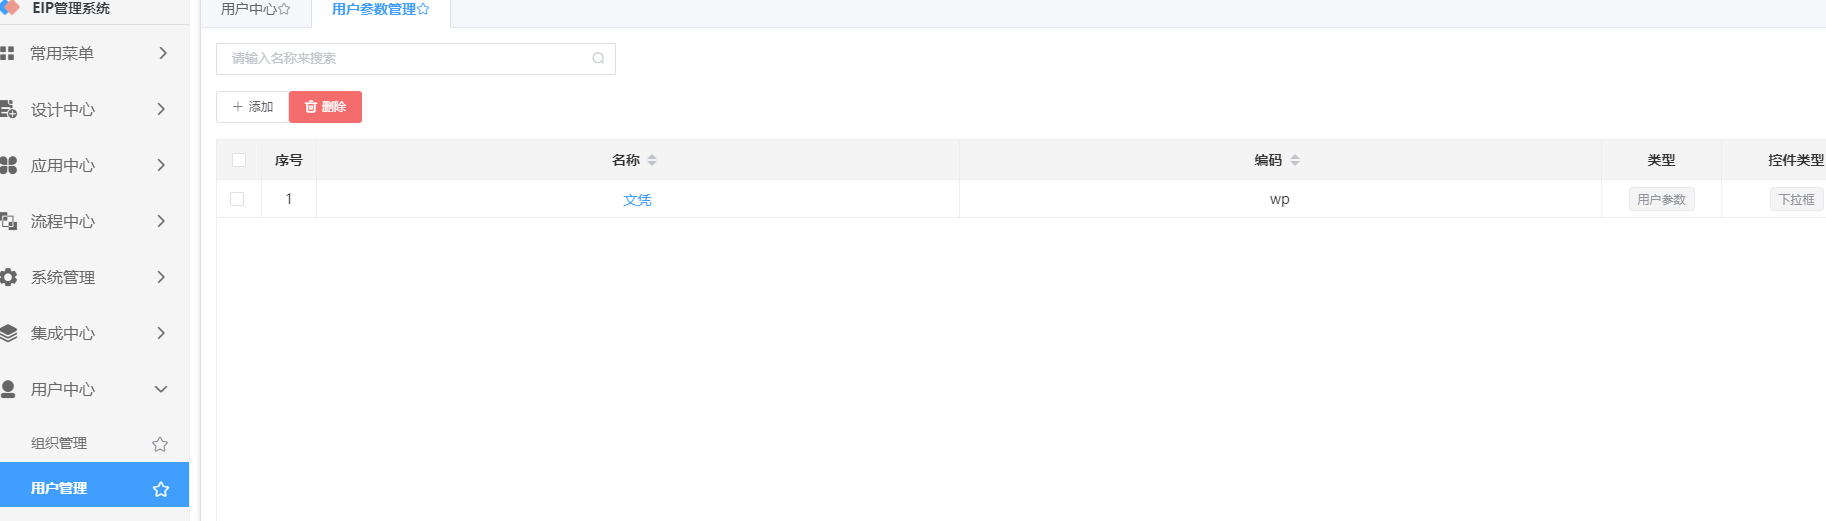Click the red 删除 button
Screen dimensions: 1826x521
pos(325,107)
